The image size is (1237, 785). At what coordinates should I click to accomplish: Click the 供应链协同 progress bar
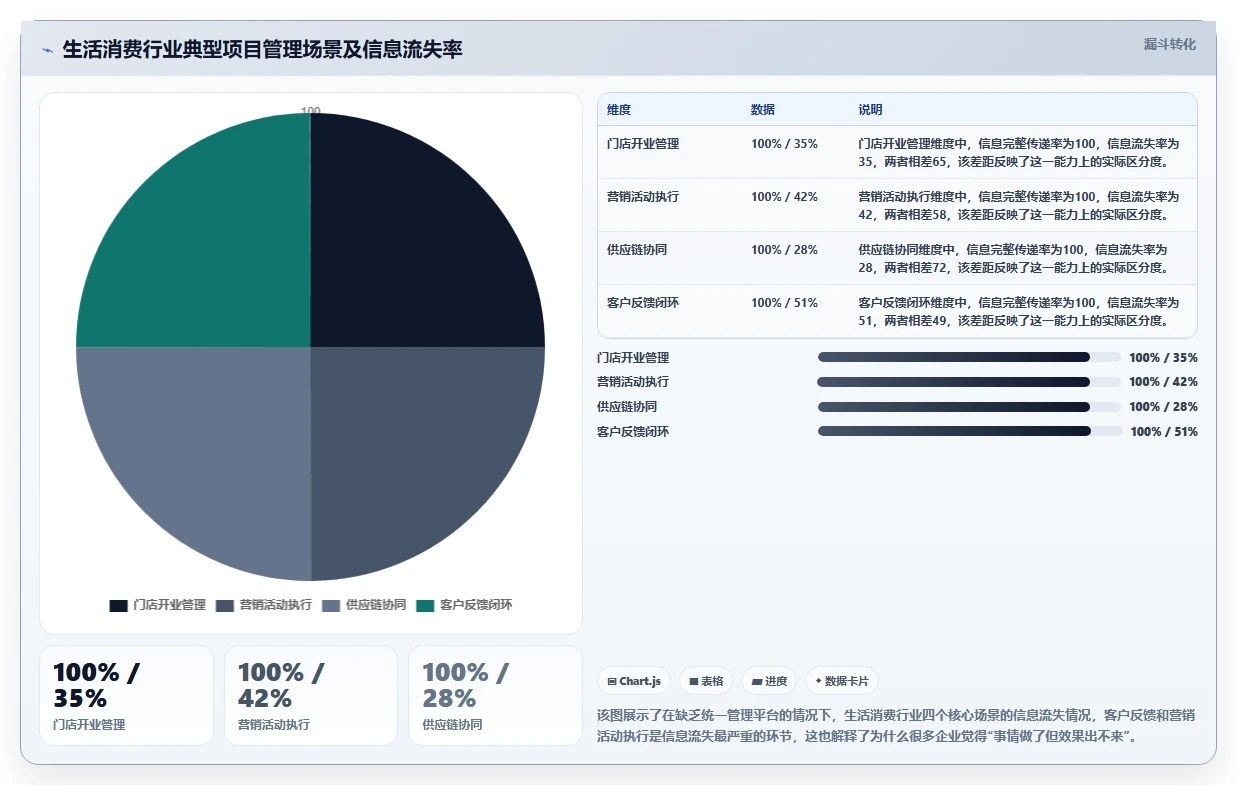coord(969,407)
